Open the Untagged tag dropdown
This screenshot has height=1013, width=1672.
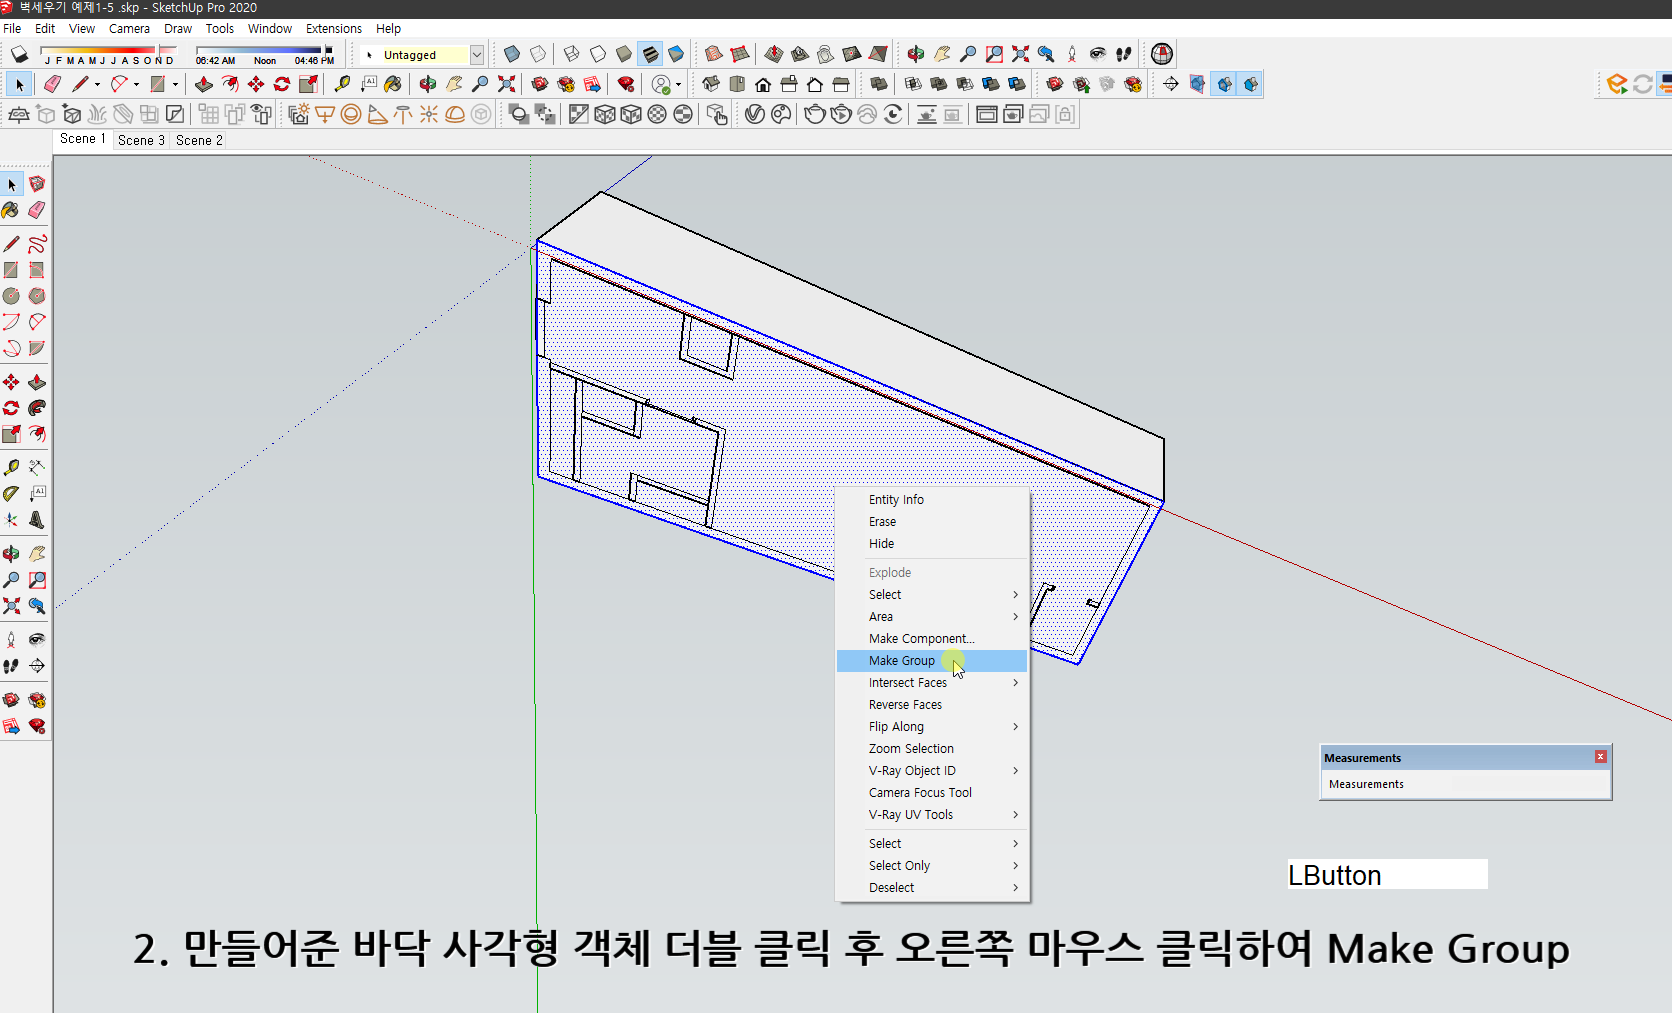(477, 55)
